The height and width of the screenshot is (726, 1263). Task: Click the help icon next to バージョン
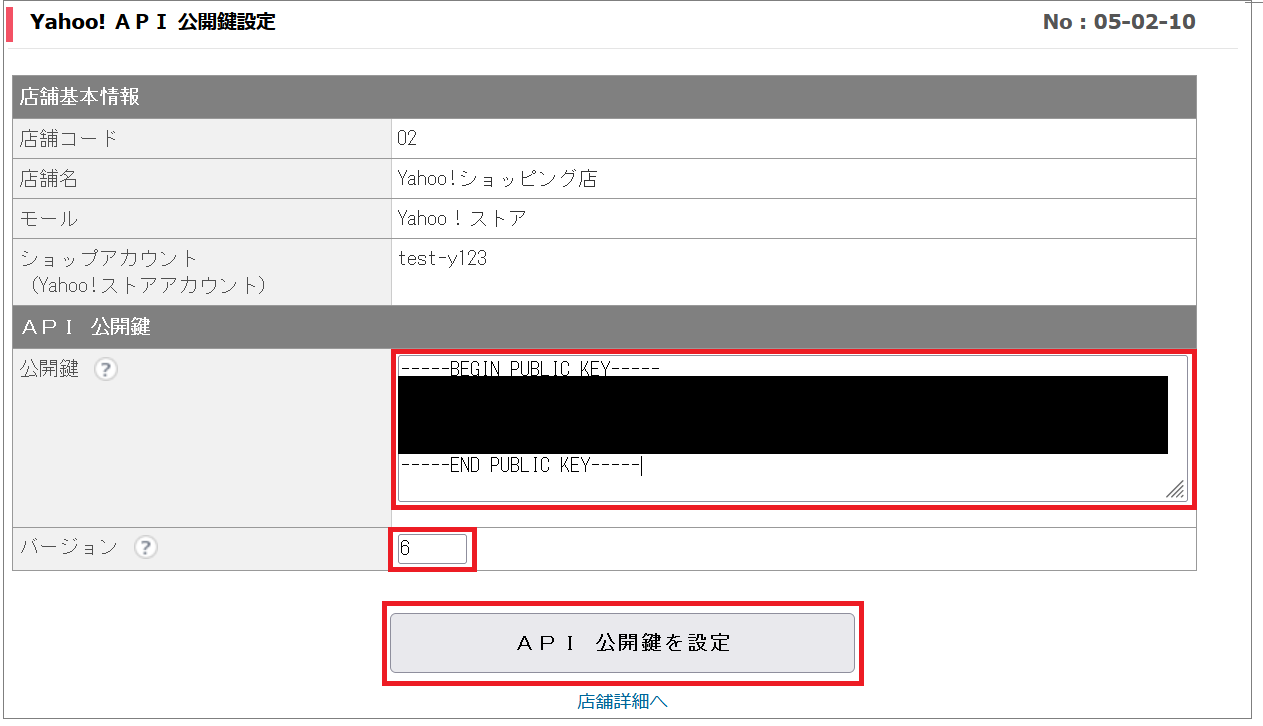tap(146, 547)
